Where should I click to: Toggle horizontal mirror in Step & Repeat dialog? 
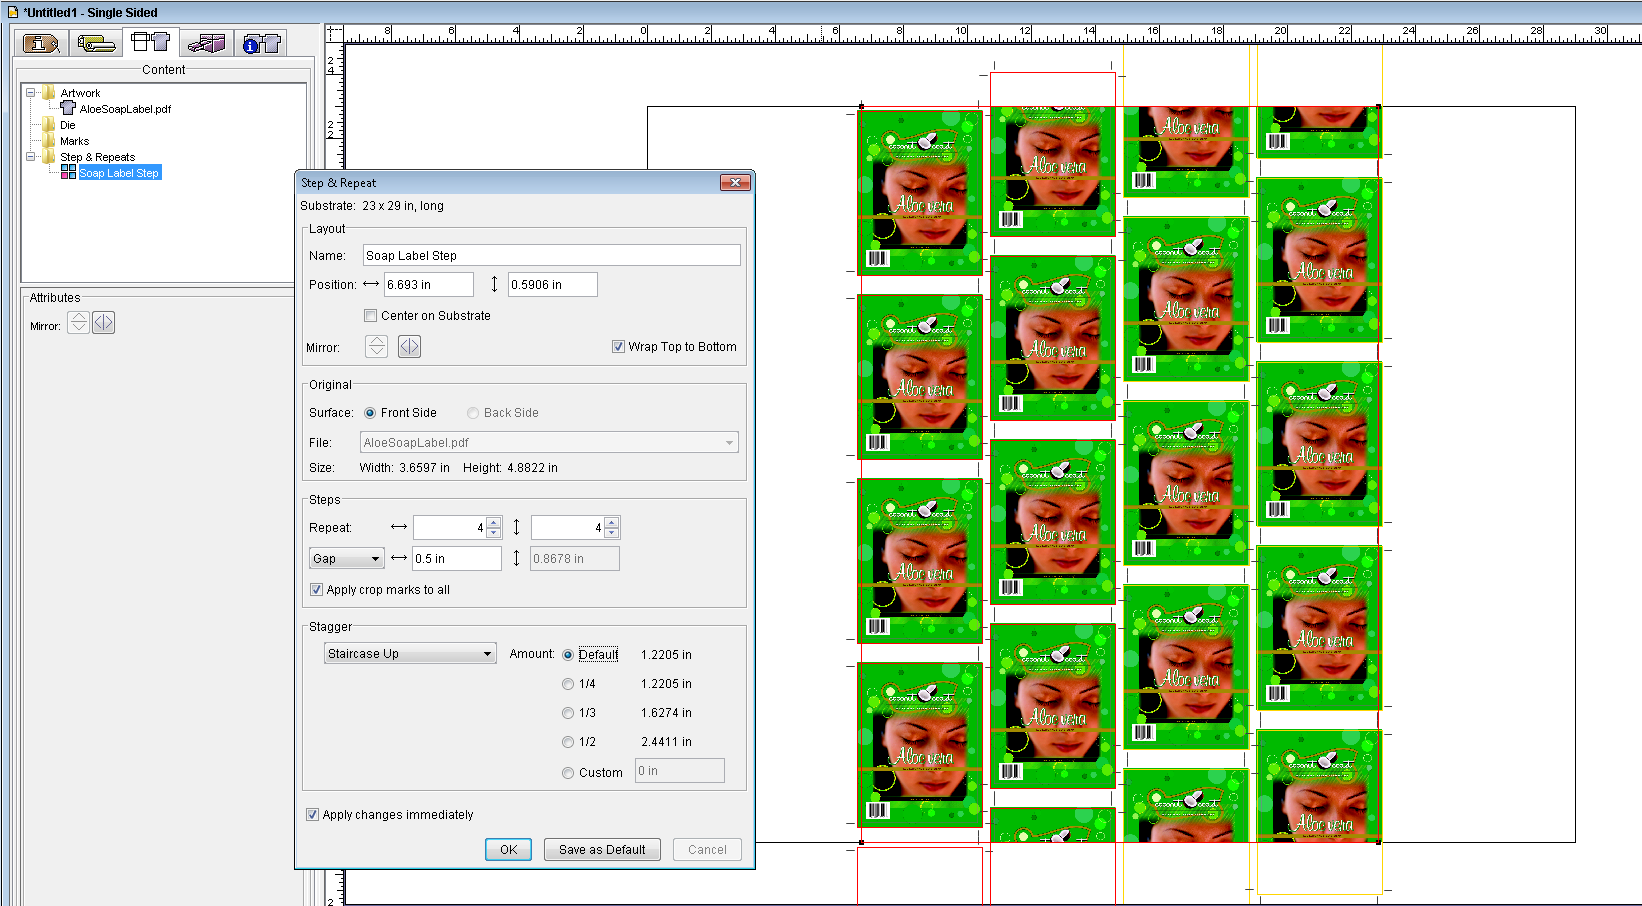[x=409, y=346]
